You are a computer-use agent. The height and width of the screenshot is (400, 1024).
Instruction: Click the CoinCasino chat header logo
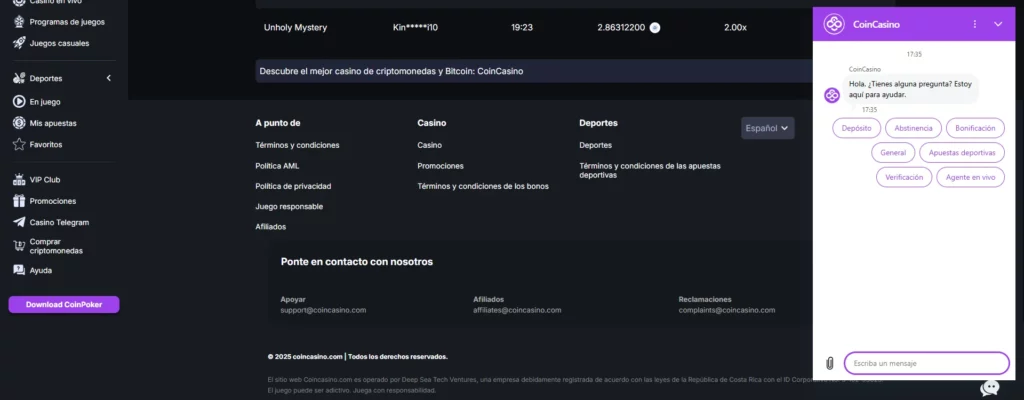tap(834, 24)
